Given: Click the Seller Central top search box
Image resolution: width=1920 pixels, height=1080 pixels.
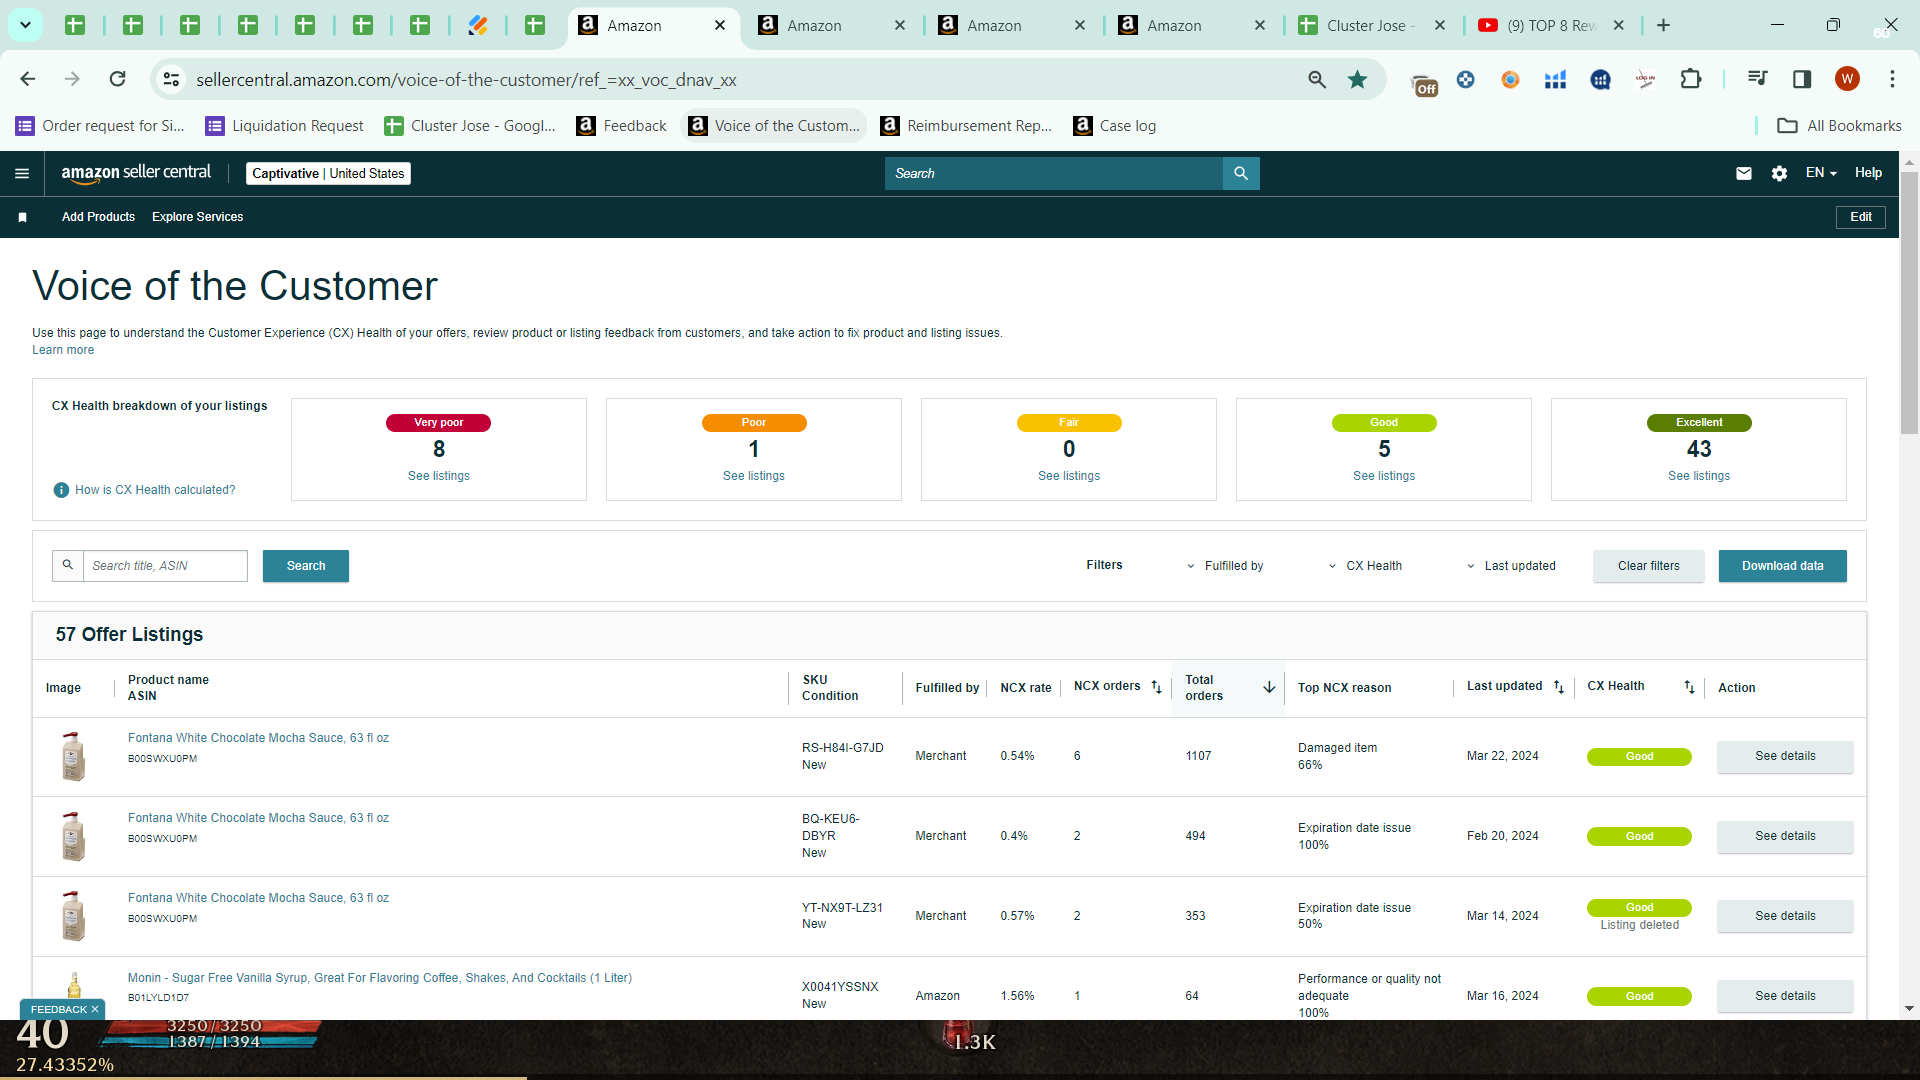Looking at the screenshot, I should click(x=1054, y=173).
